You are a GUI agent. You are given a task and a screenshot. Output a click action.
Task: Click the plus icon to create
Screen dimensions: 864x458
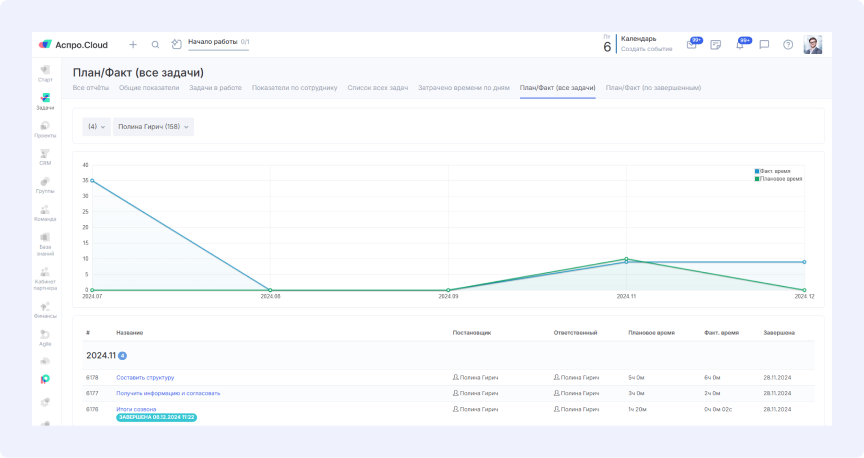coord(133,44)
